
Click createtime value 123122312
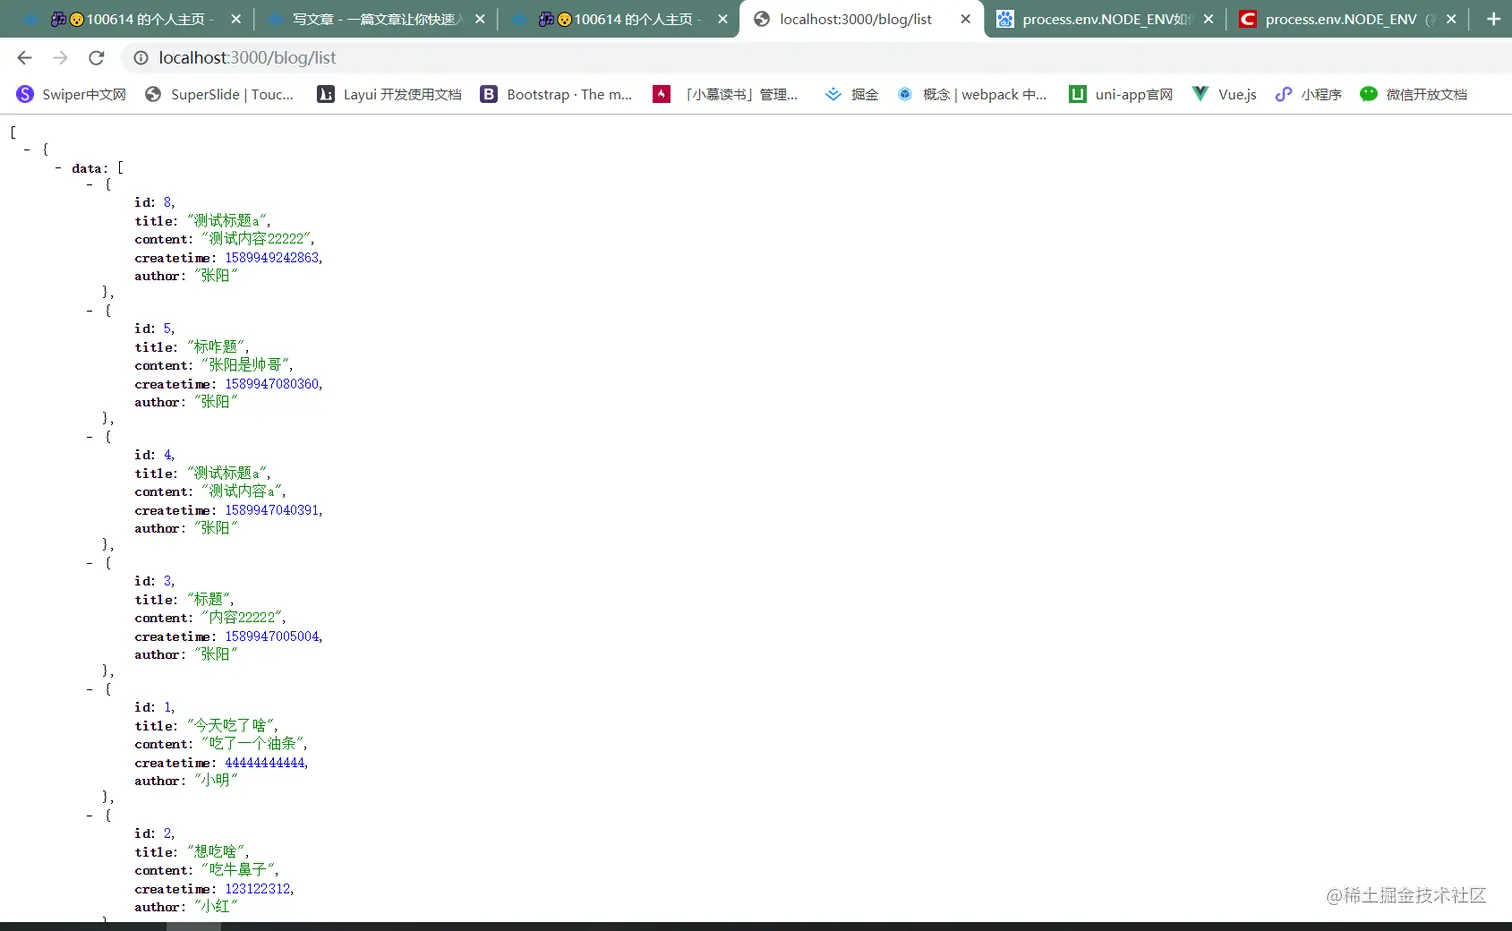[258, 889]
